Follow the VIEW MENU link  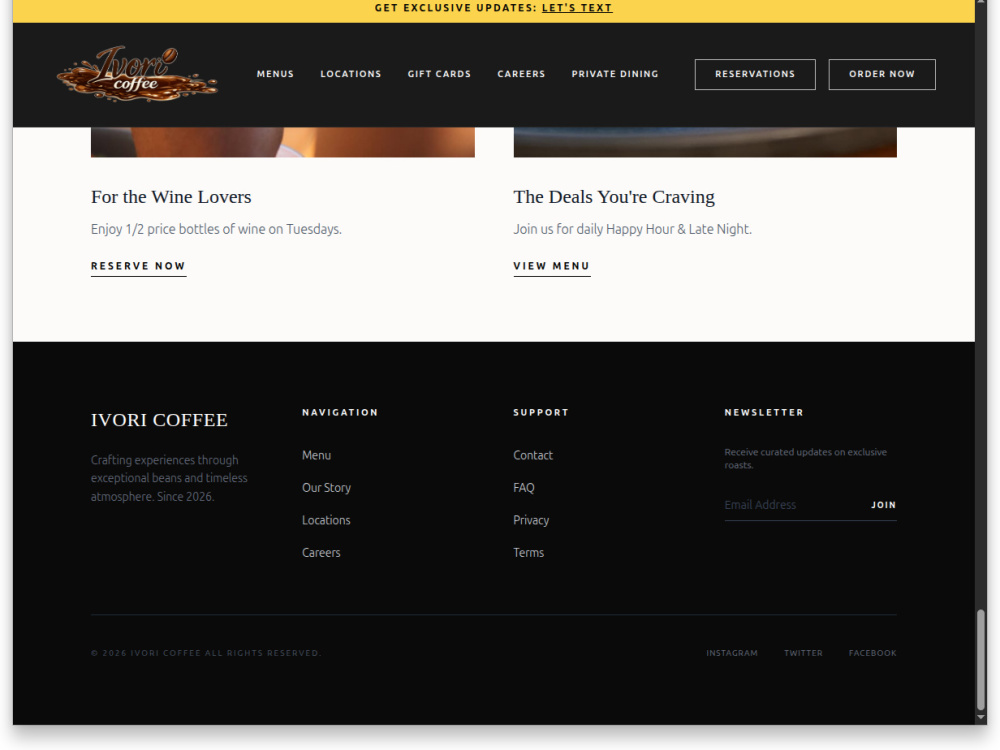coord(552,267)
